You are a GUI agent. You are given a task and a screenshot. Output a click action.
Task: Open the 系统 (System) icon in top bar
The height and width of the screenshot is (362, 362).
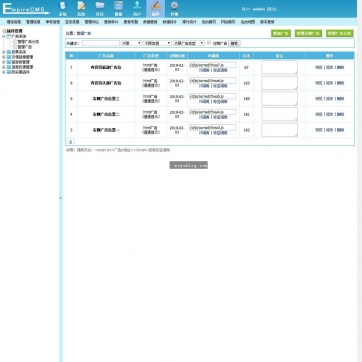click(63, 8)
